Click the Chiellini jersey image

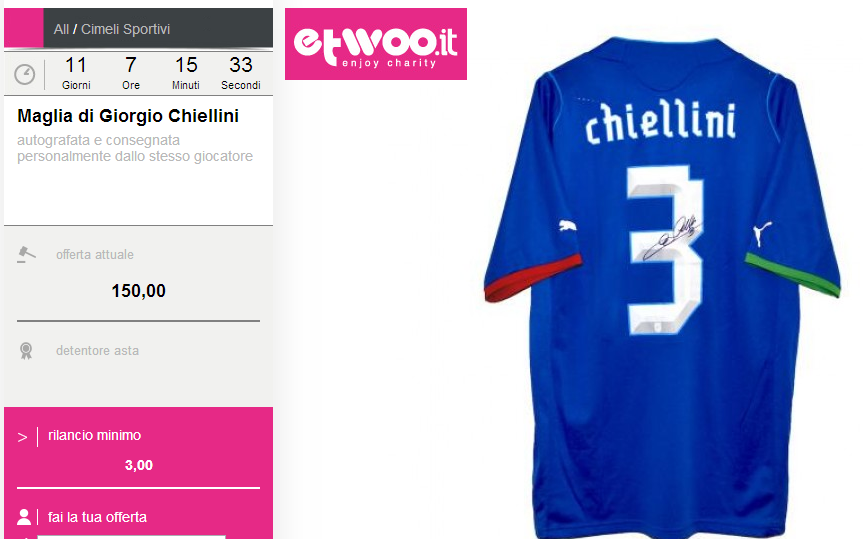[x=662, y=286]
